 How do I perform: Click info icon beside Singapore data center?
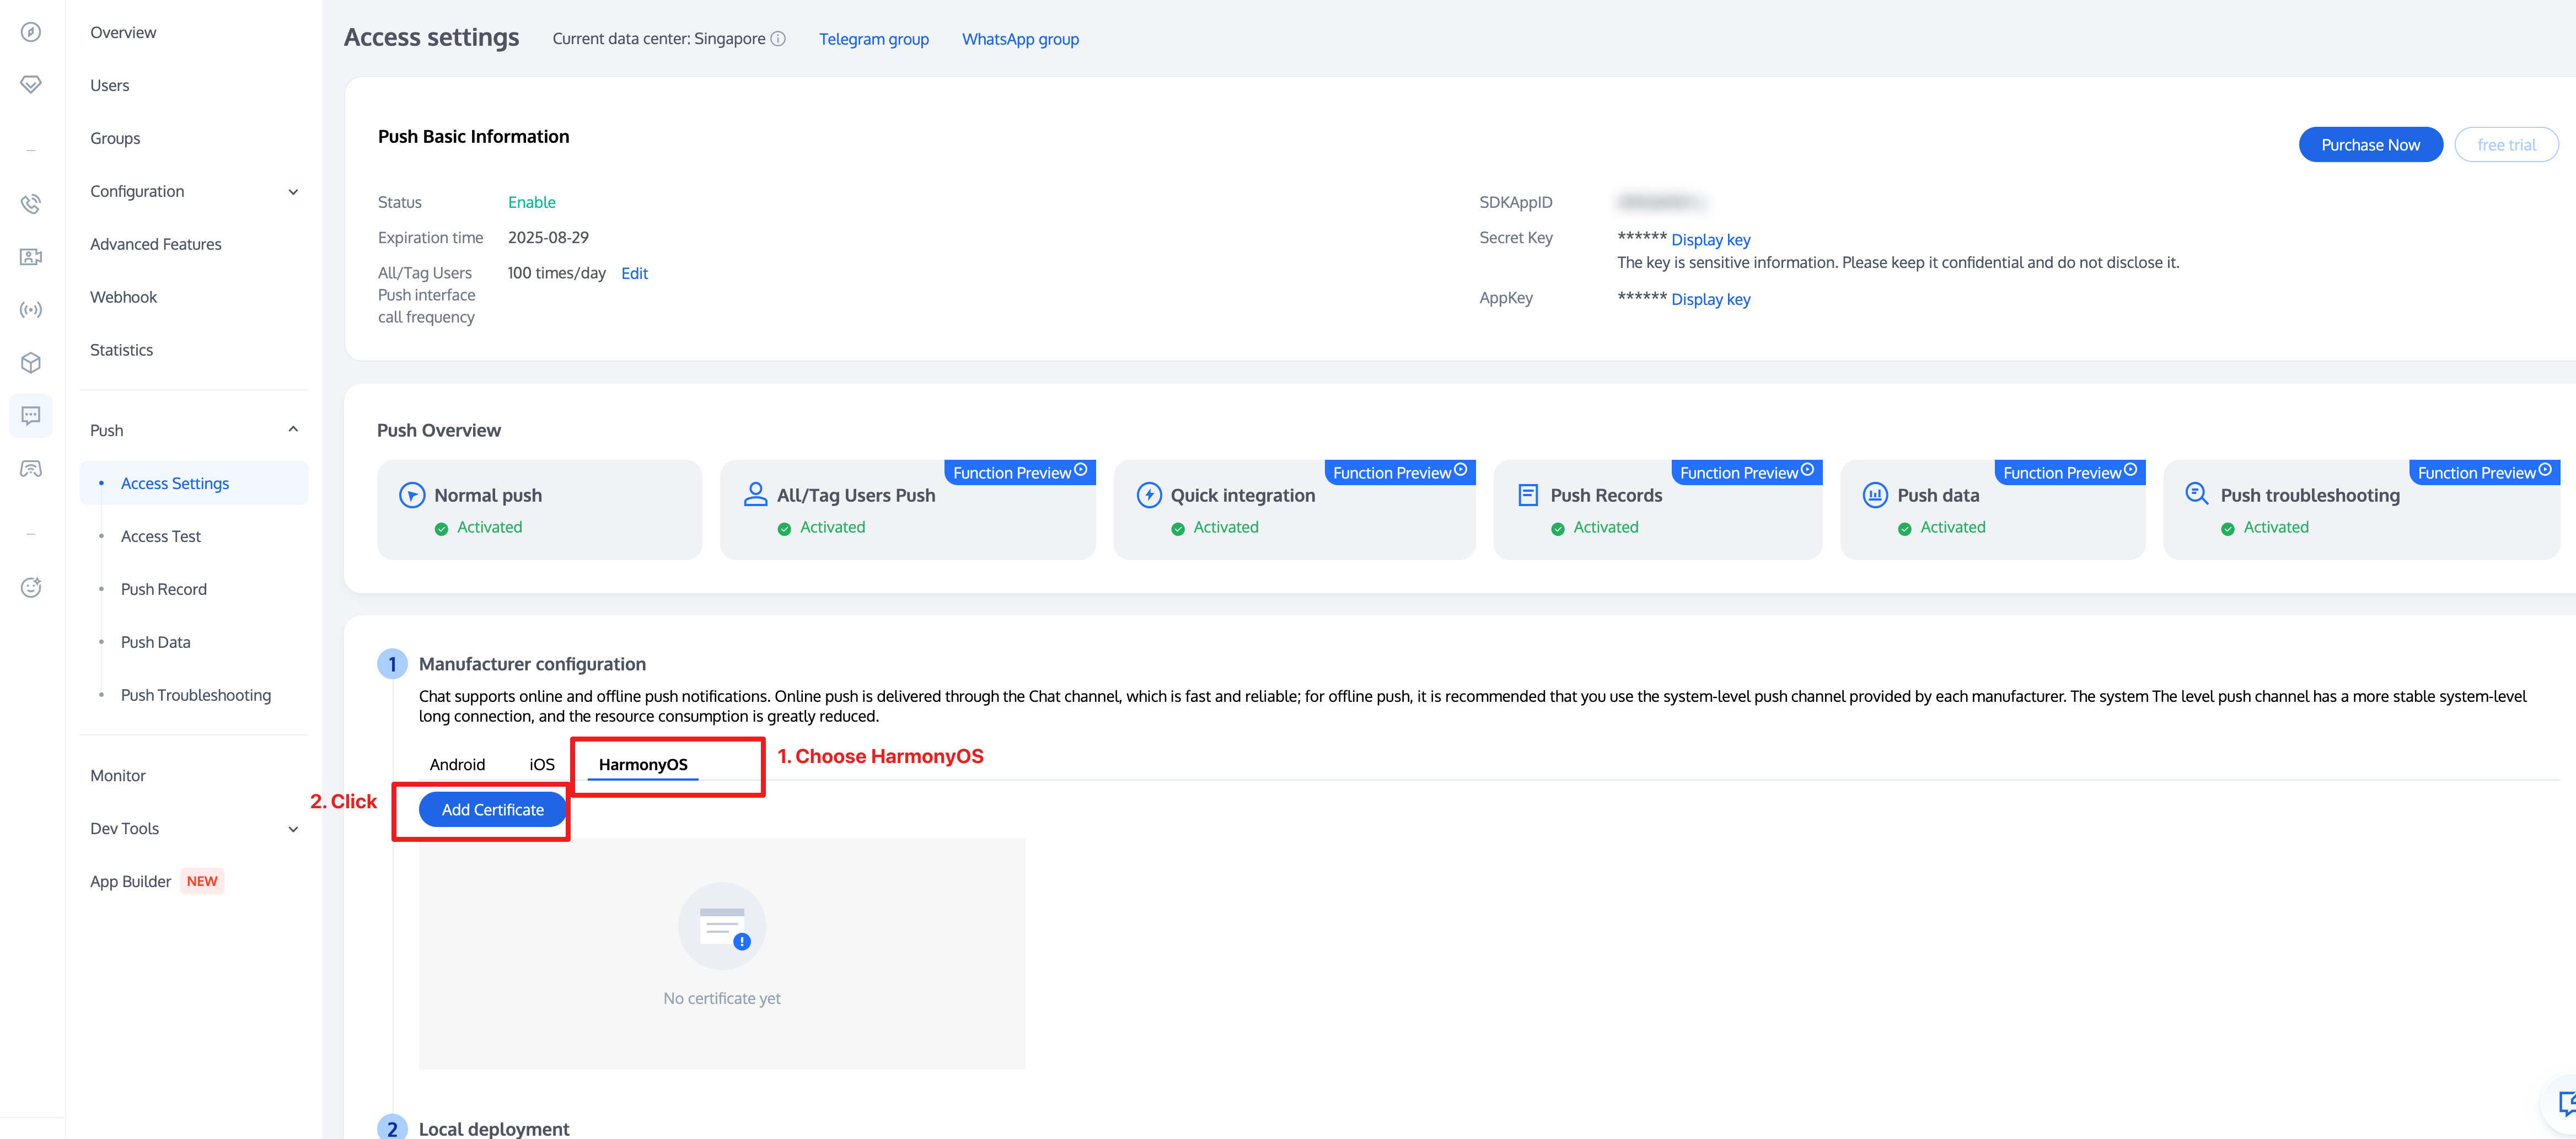778,39
